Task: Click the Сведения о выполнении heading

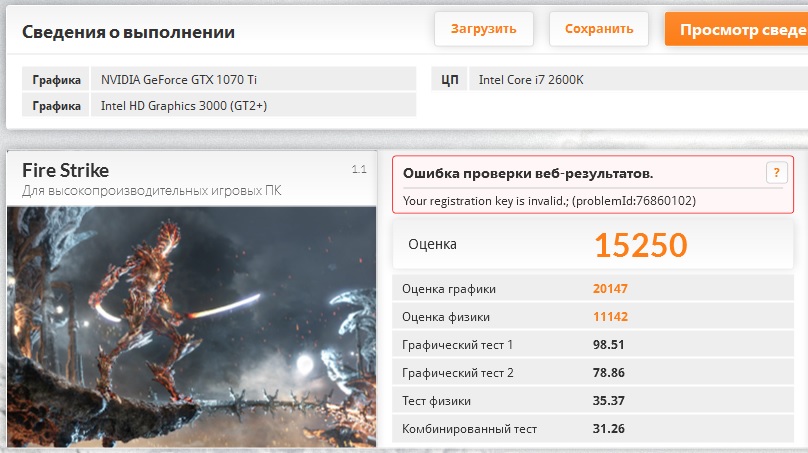Action: (x=128, y=32)
